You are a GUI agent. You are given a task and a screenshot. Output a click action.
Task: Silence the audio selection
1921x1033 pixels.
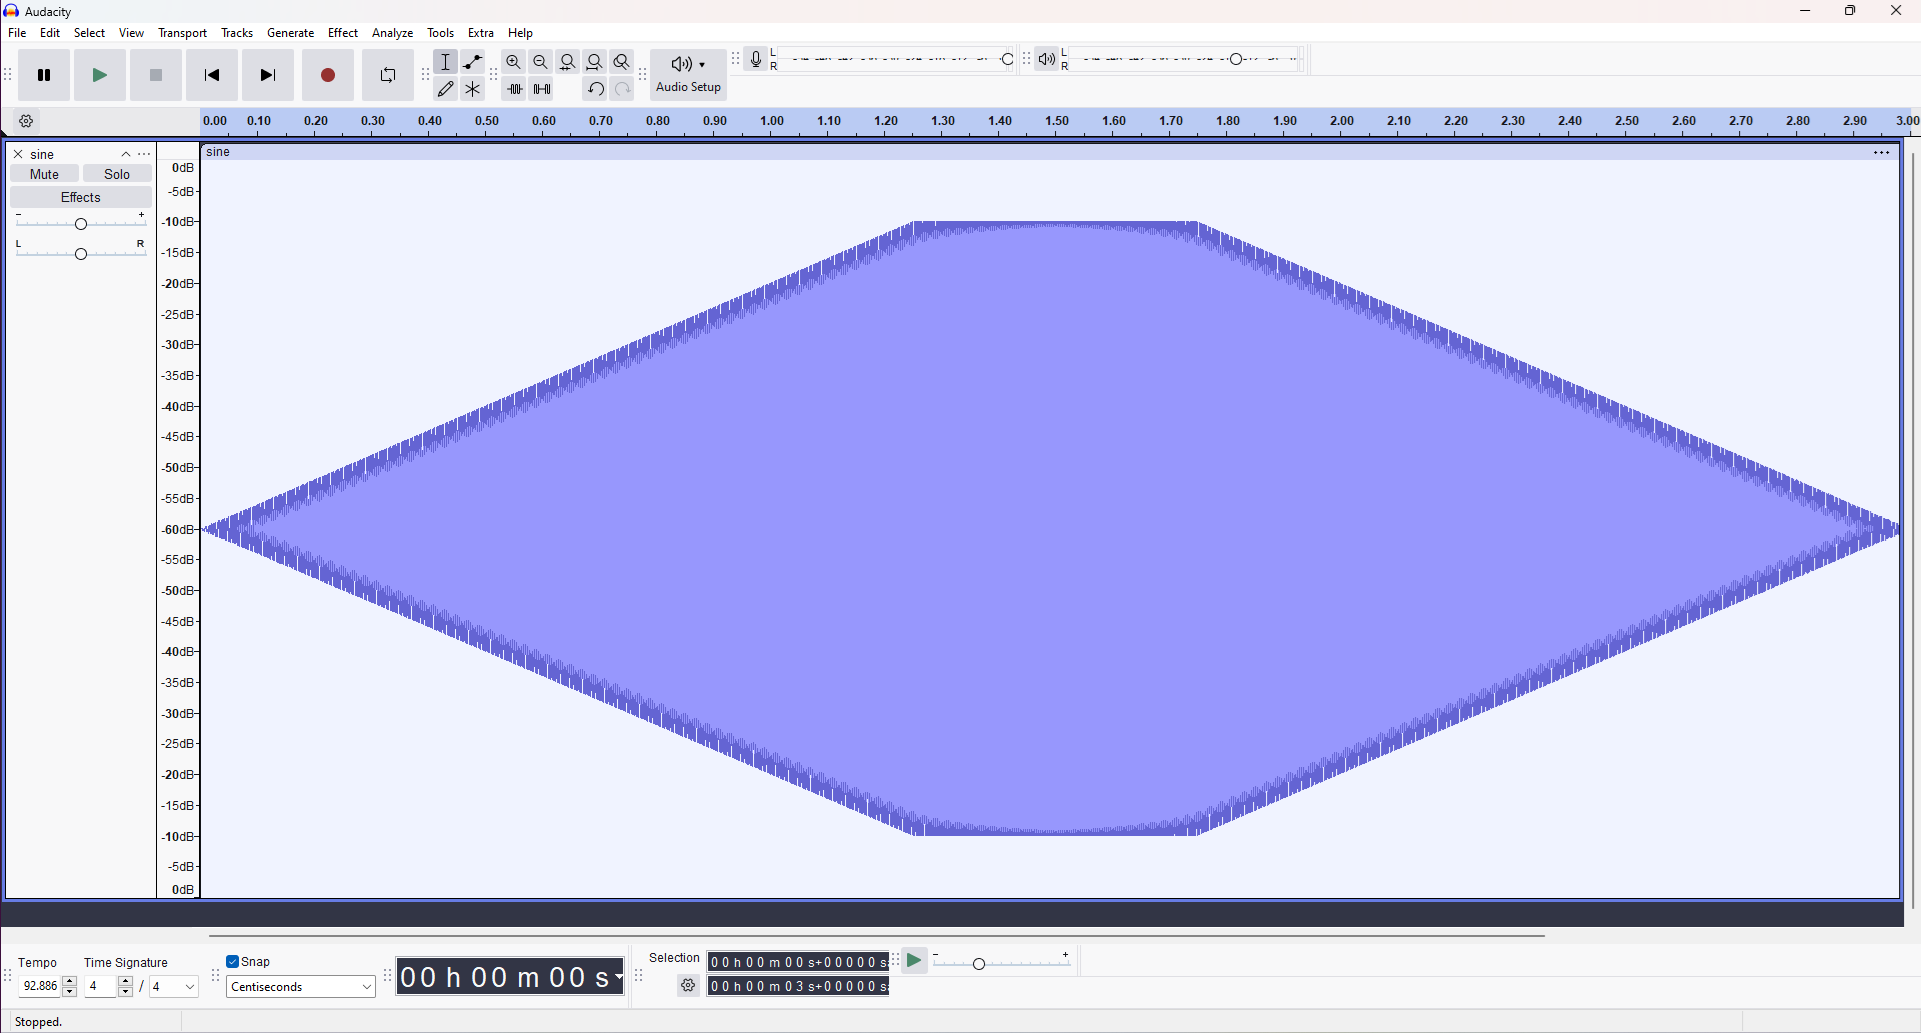point(541,88)
